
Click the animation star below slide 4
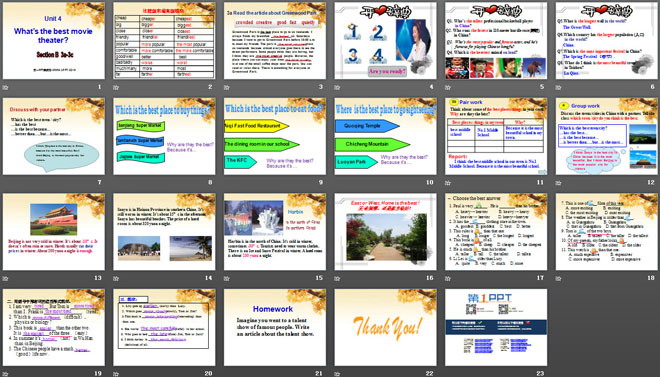tap(337, 88)
